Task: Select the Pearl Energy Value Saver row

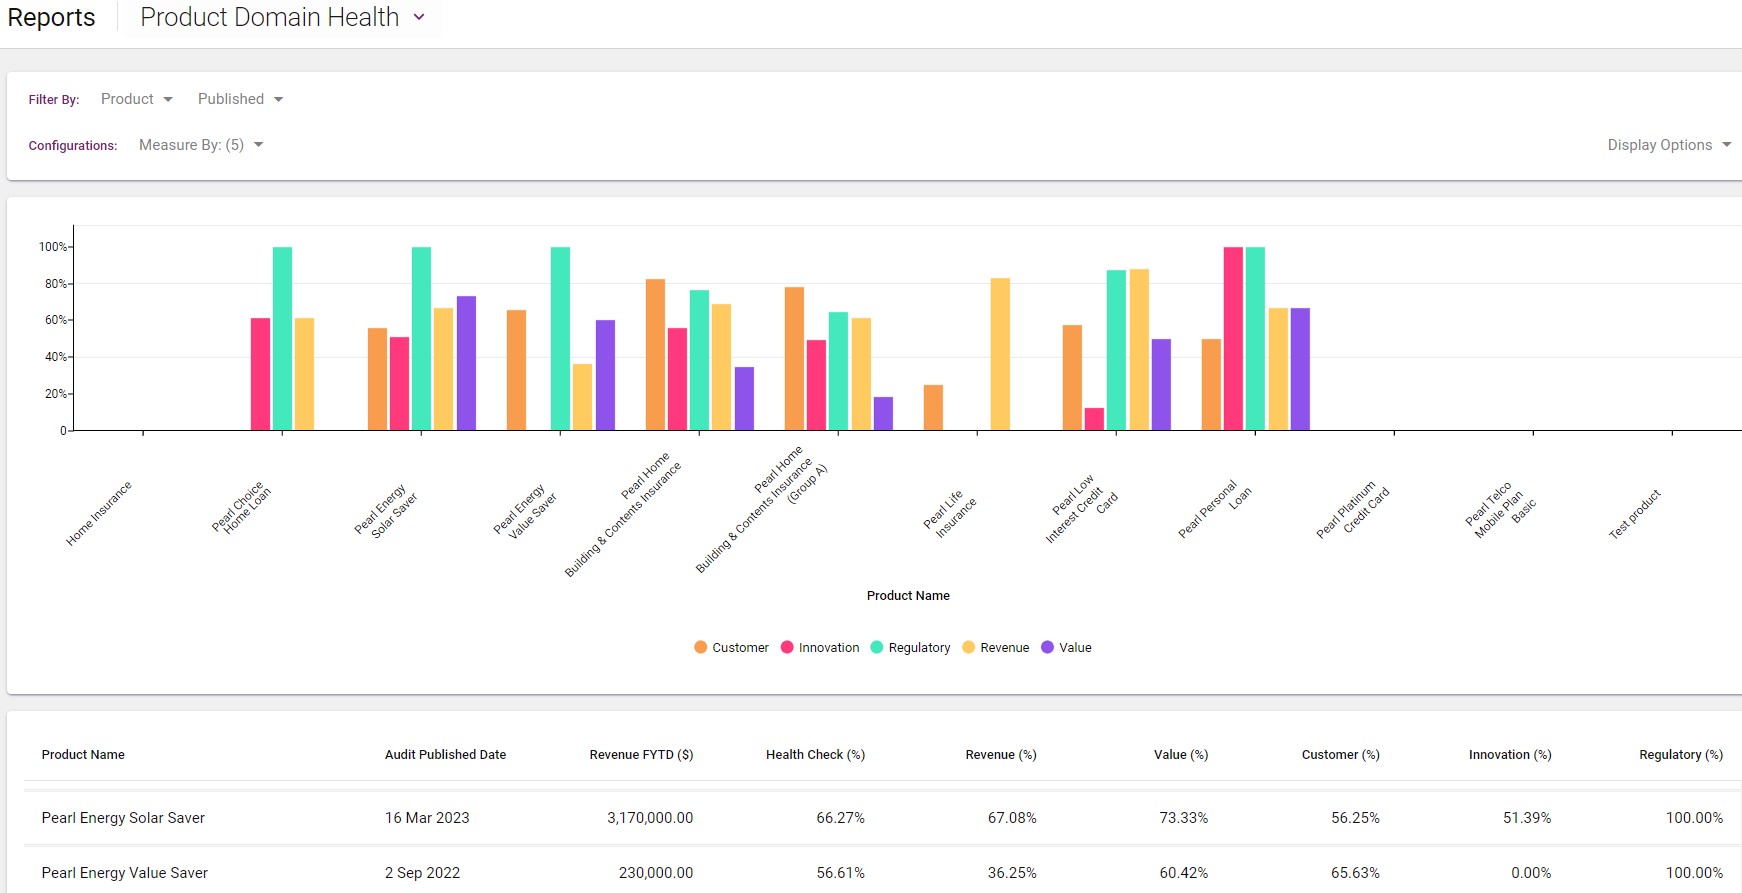Action: tap(882, 872)
